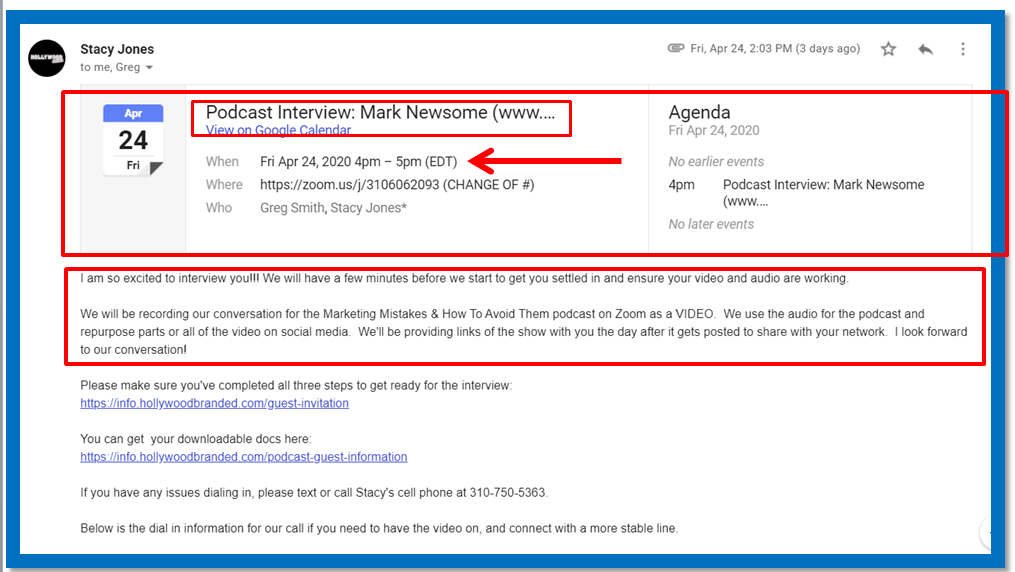The height and width of the screenshot is (572, 1015).
Task: Click the paperclip attachment icon
Action: coord(676,48)
